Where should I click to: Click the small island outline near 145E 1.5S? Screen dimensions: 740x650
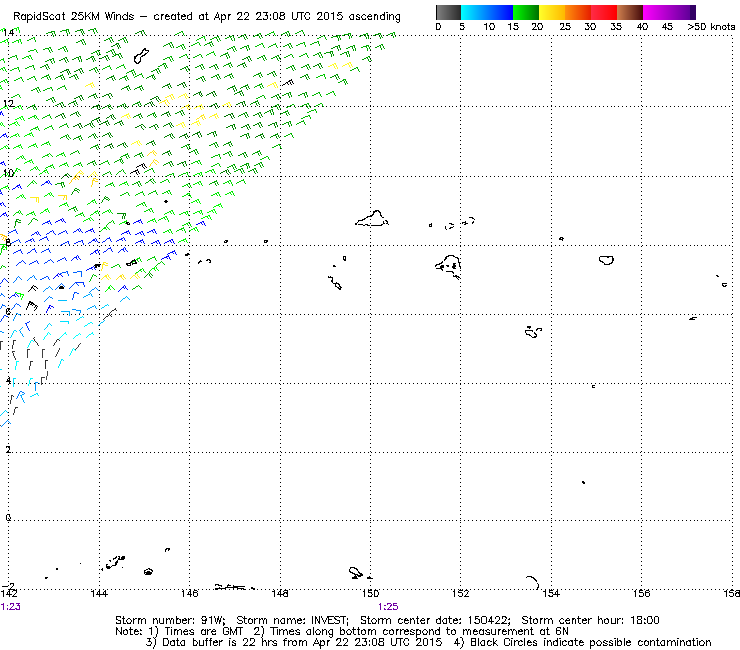[x=148, y=572]
